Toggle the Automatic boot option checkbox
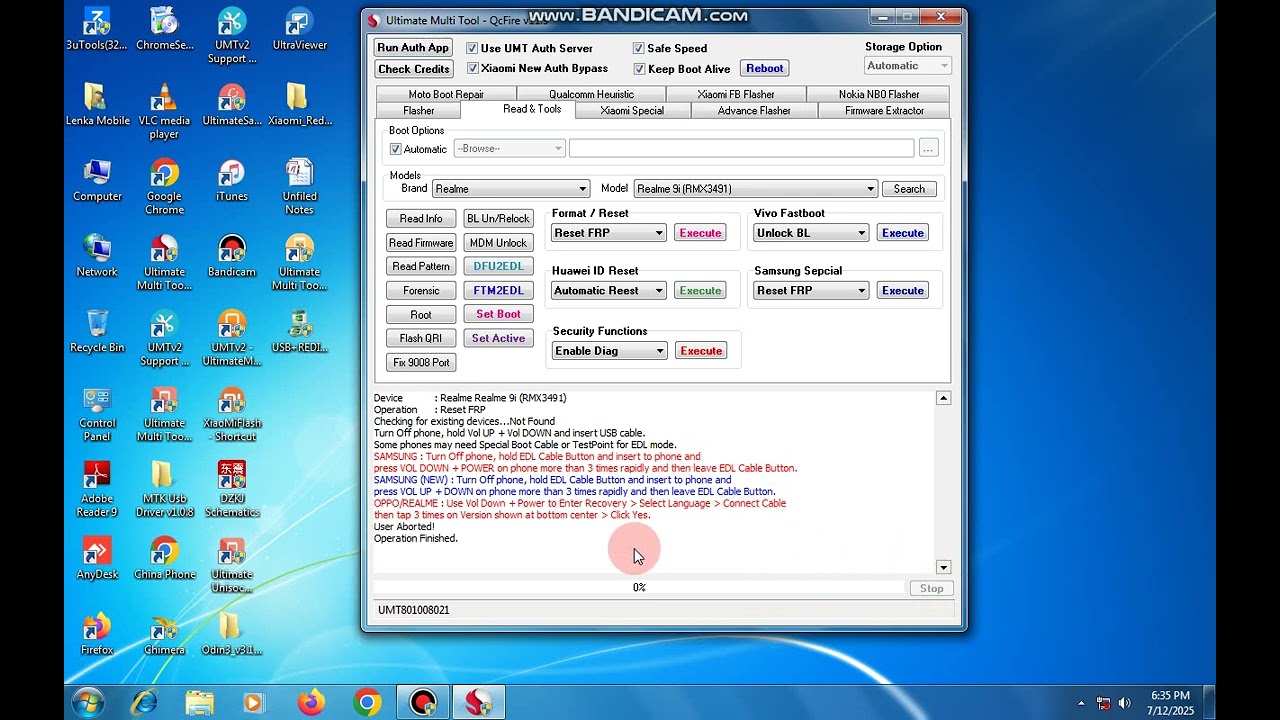The image size is (1280, 720). click(395, 149)
